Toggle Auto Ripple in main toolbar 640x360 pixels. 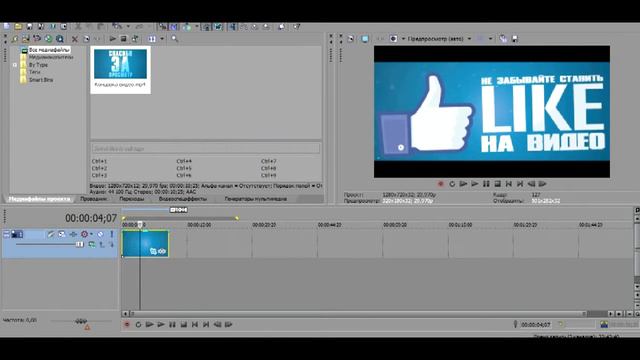187,27
